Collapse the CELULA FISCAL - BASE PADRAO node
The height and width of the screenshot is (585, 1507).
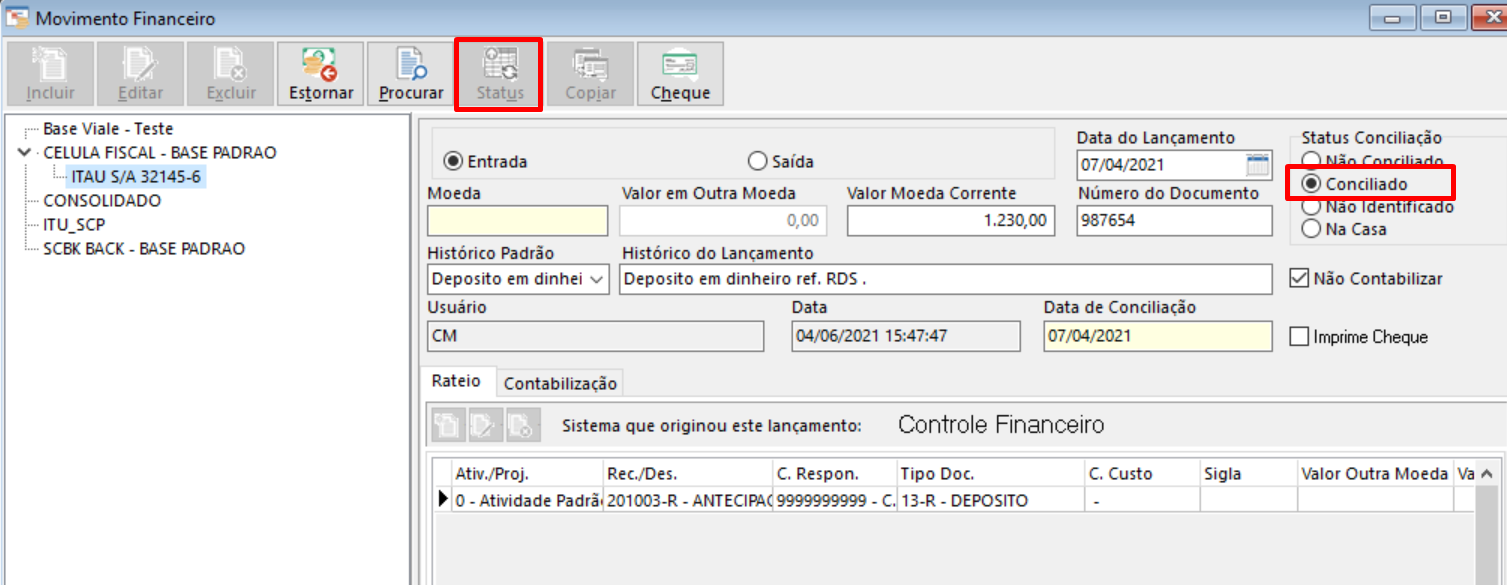coord(24,153)
